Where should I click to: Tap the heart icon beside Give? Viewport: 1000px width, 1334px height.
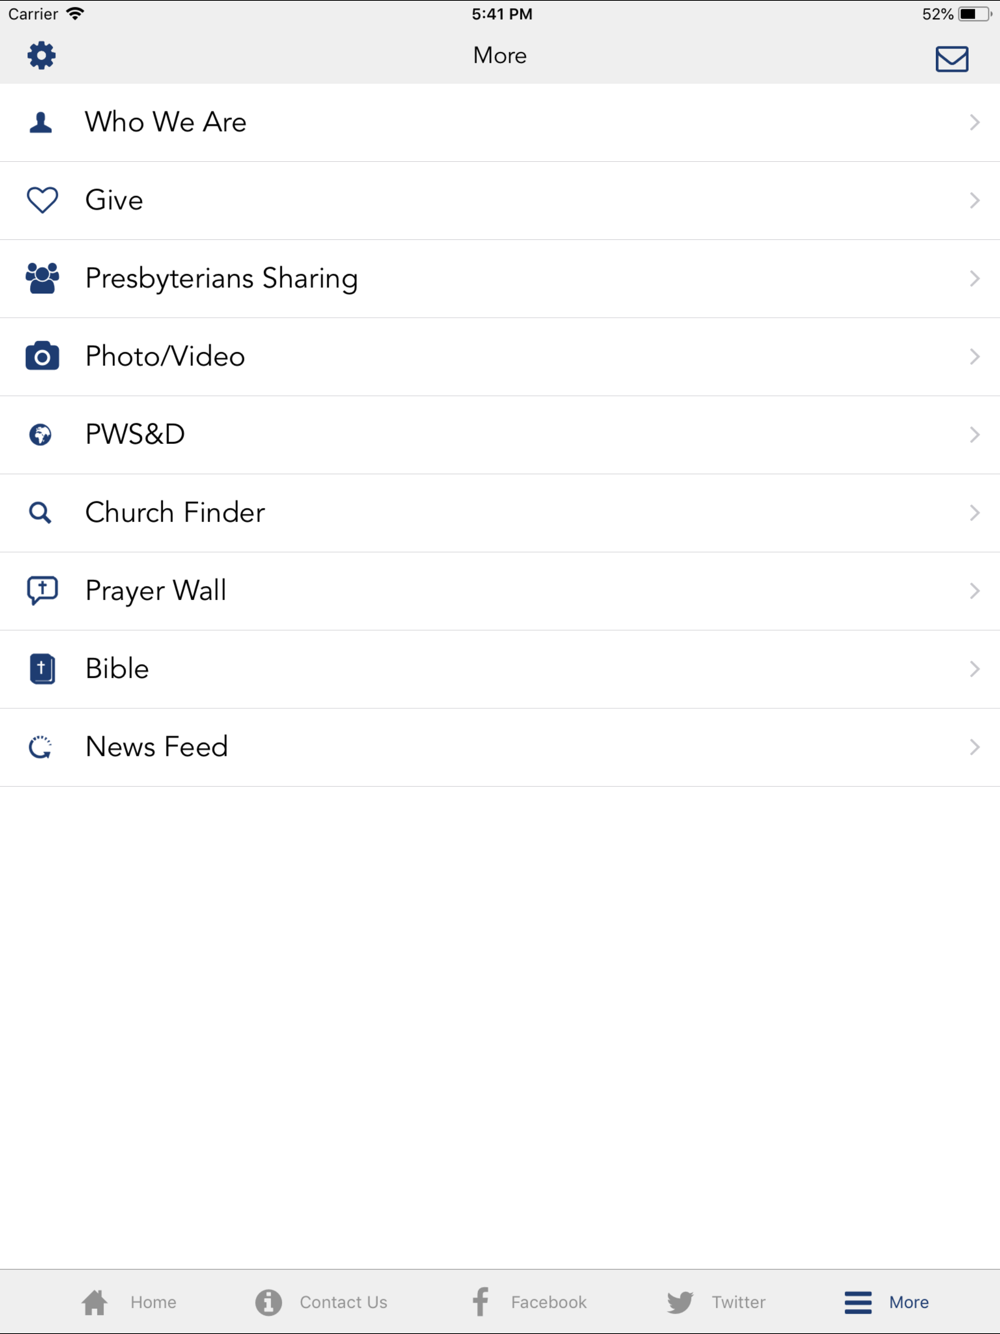click(x=42, y=200)
